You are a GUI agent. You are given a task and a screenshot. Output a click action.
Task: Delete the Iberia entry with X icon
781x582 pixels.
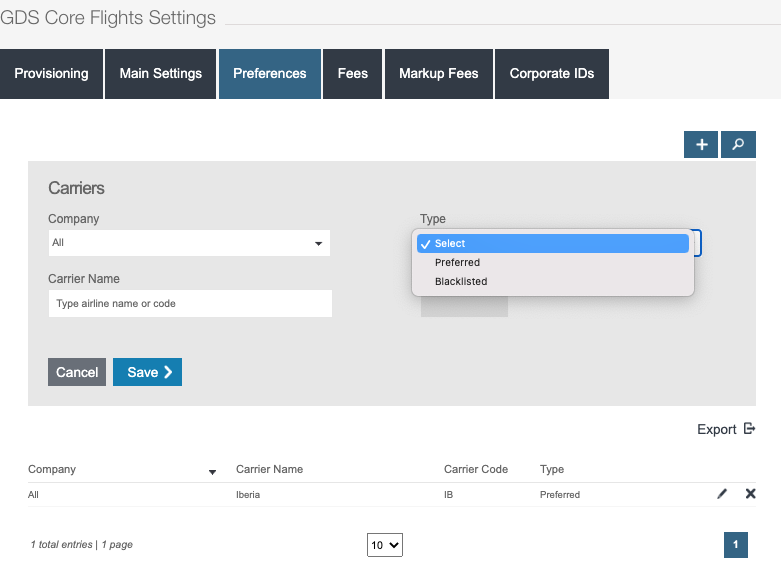click(x=750, y=494)
